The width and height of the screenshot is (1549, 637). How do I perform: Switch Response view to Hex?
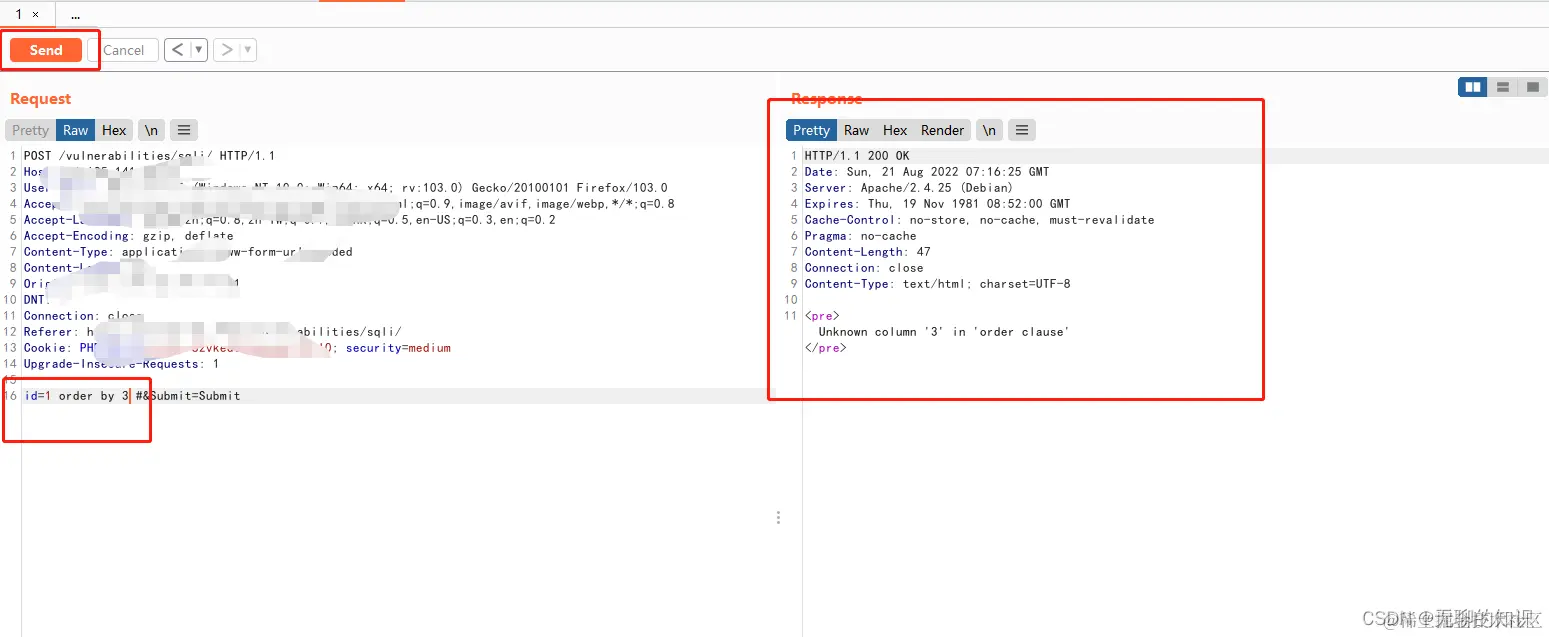pos(895,130)
